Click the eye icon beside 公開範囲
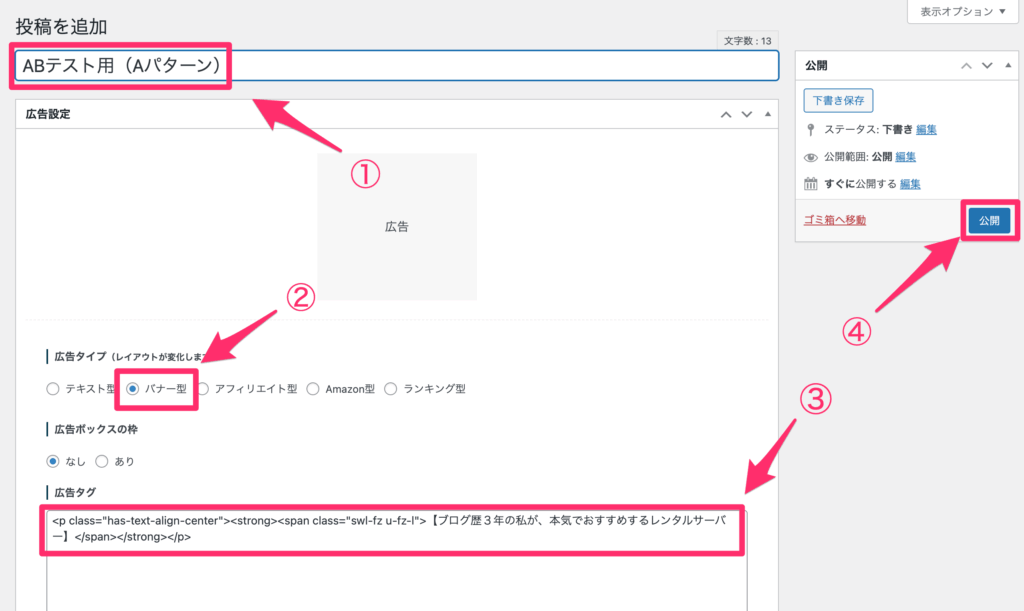The image size is (1024, 611). 810,156
